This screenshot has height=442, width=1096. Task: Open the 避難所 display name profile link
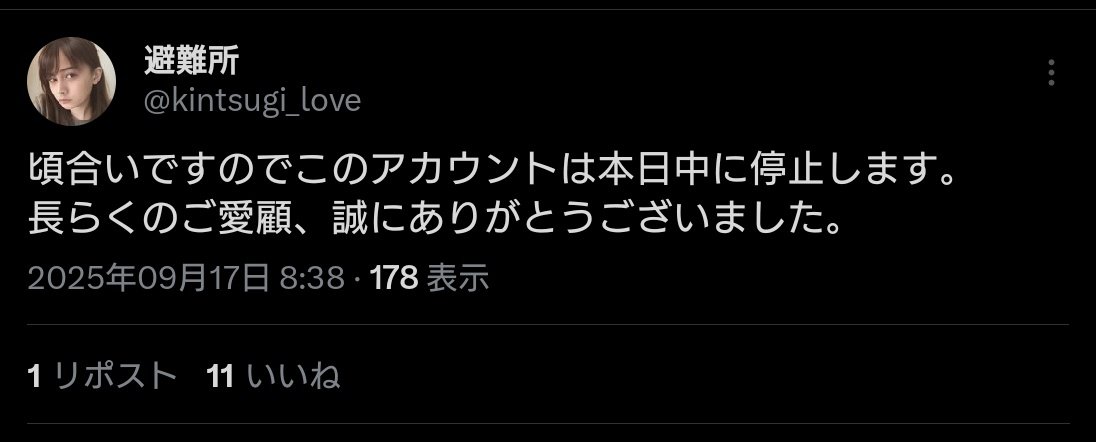(192, 61)
